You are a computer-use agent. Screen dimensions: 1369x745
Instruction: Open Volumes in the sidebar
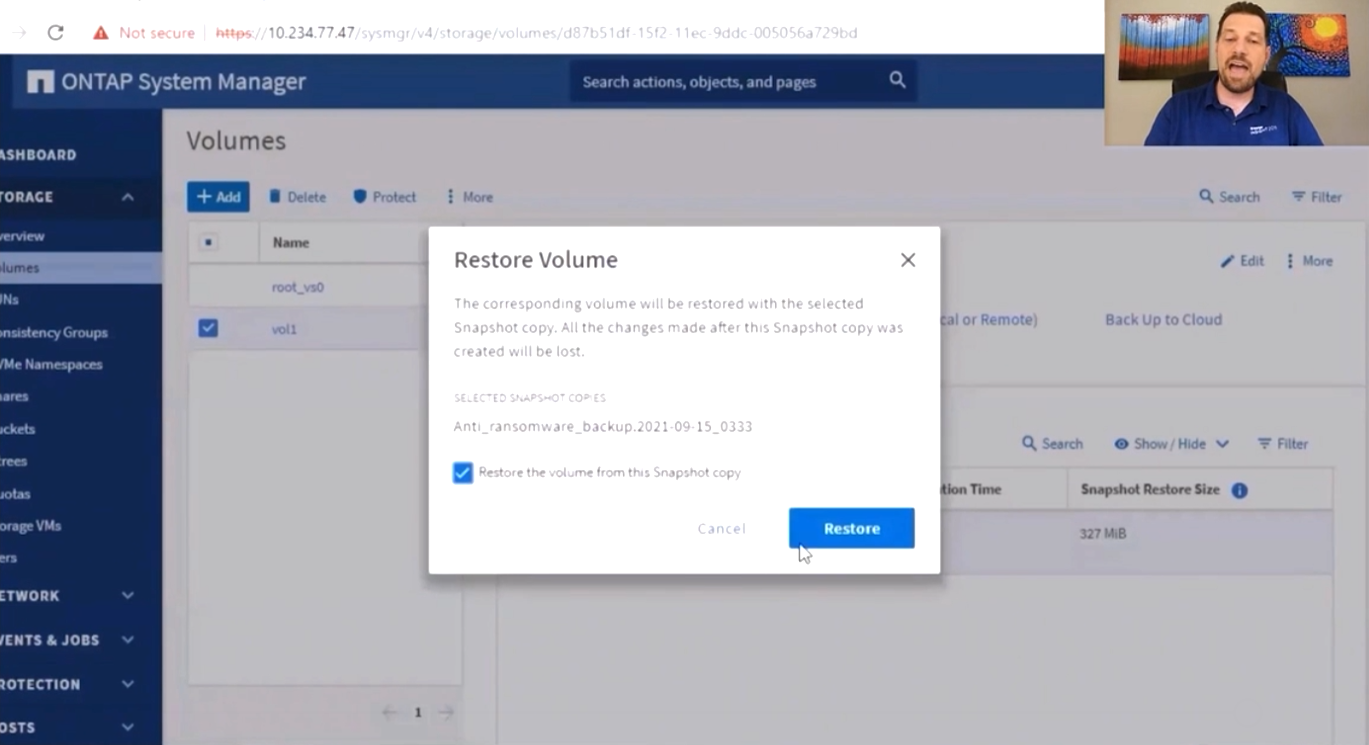(x=81, y=268)
